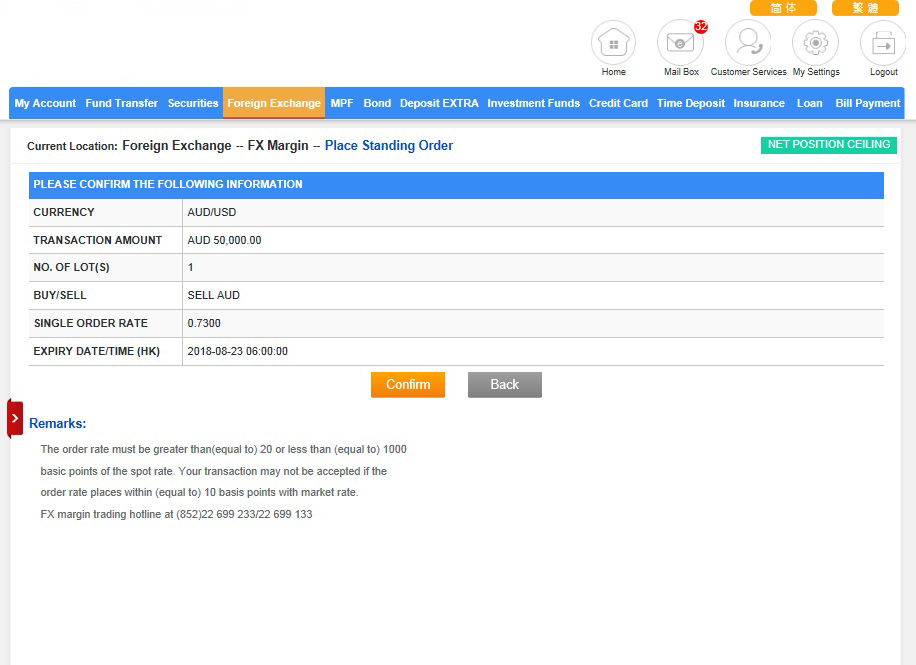Go to the Time Deposit menu
Image resolution: width=916 pixels, height=665 pixels.
click(x=691, y=103)
